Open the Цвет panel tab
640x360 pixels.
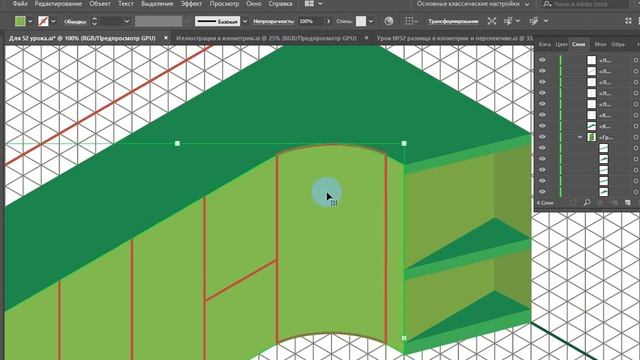point(562,44)
